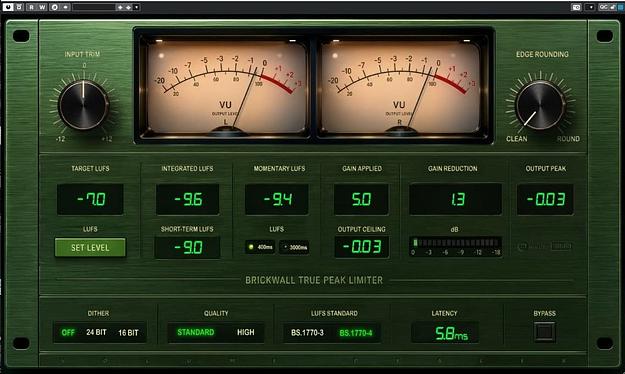Toggle the QC lock icon
Image resolution: width=625 pixels, height=374 pixels.
pos(612,7)
